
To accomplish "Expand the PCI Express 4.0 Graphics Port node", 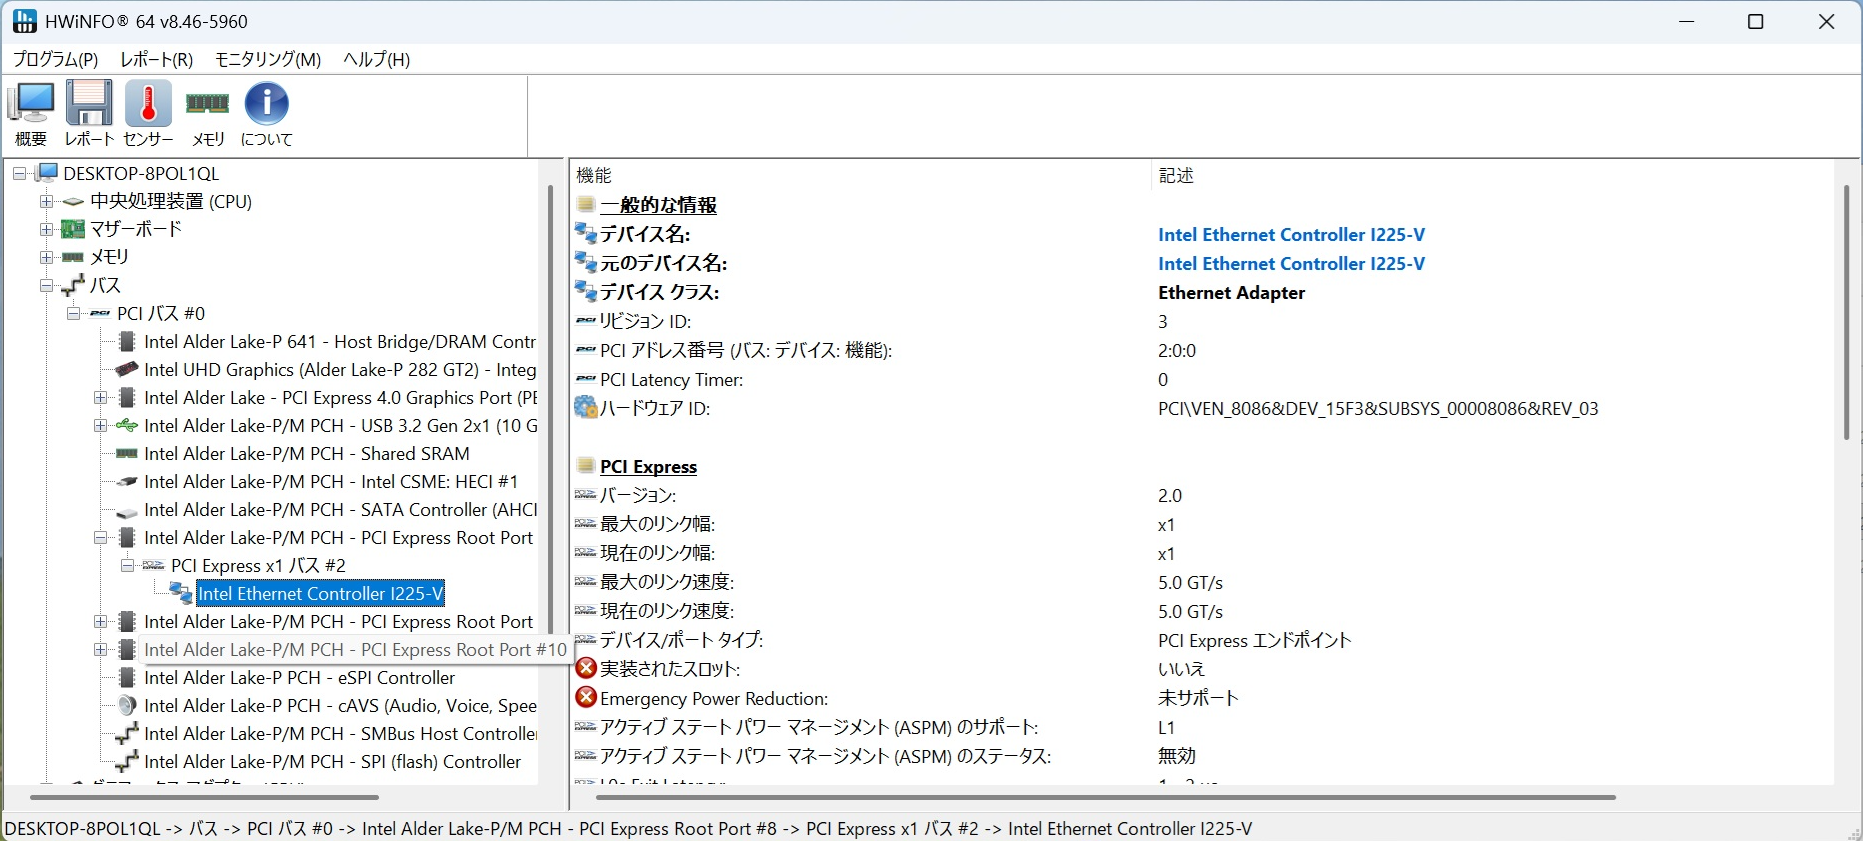I will [x=100, y=397].
